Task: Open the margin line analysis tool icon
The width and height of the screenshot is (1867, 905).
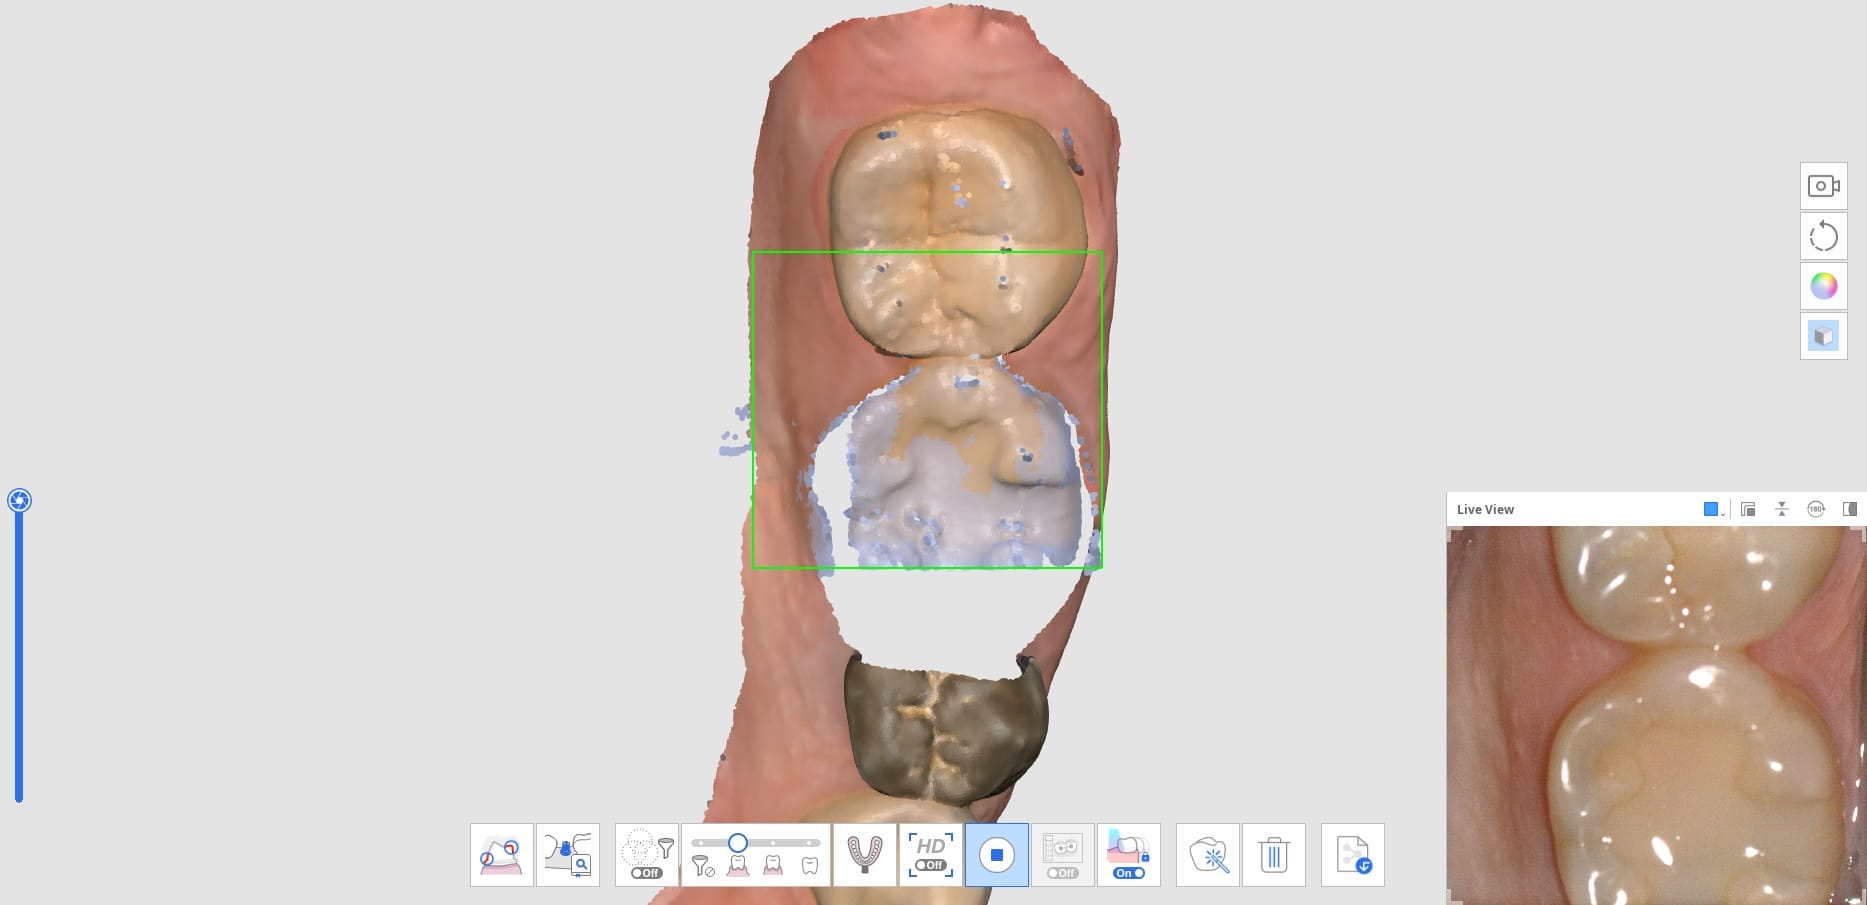Action: [x=502, y=855]
